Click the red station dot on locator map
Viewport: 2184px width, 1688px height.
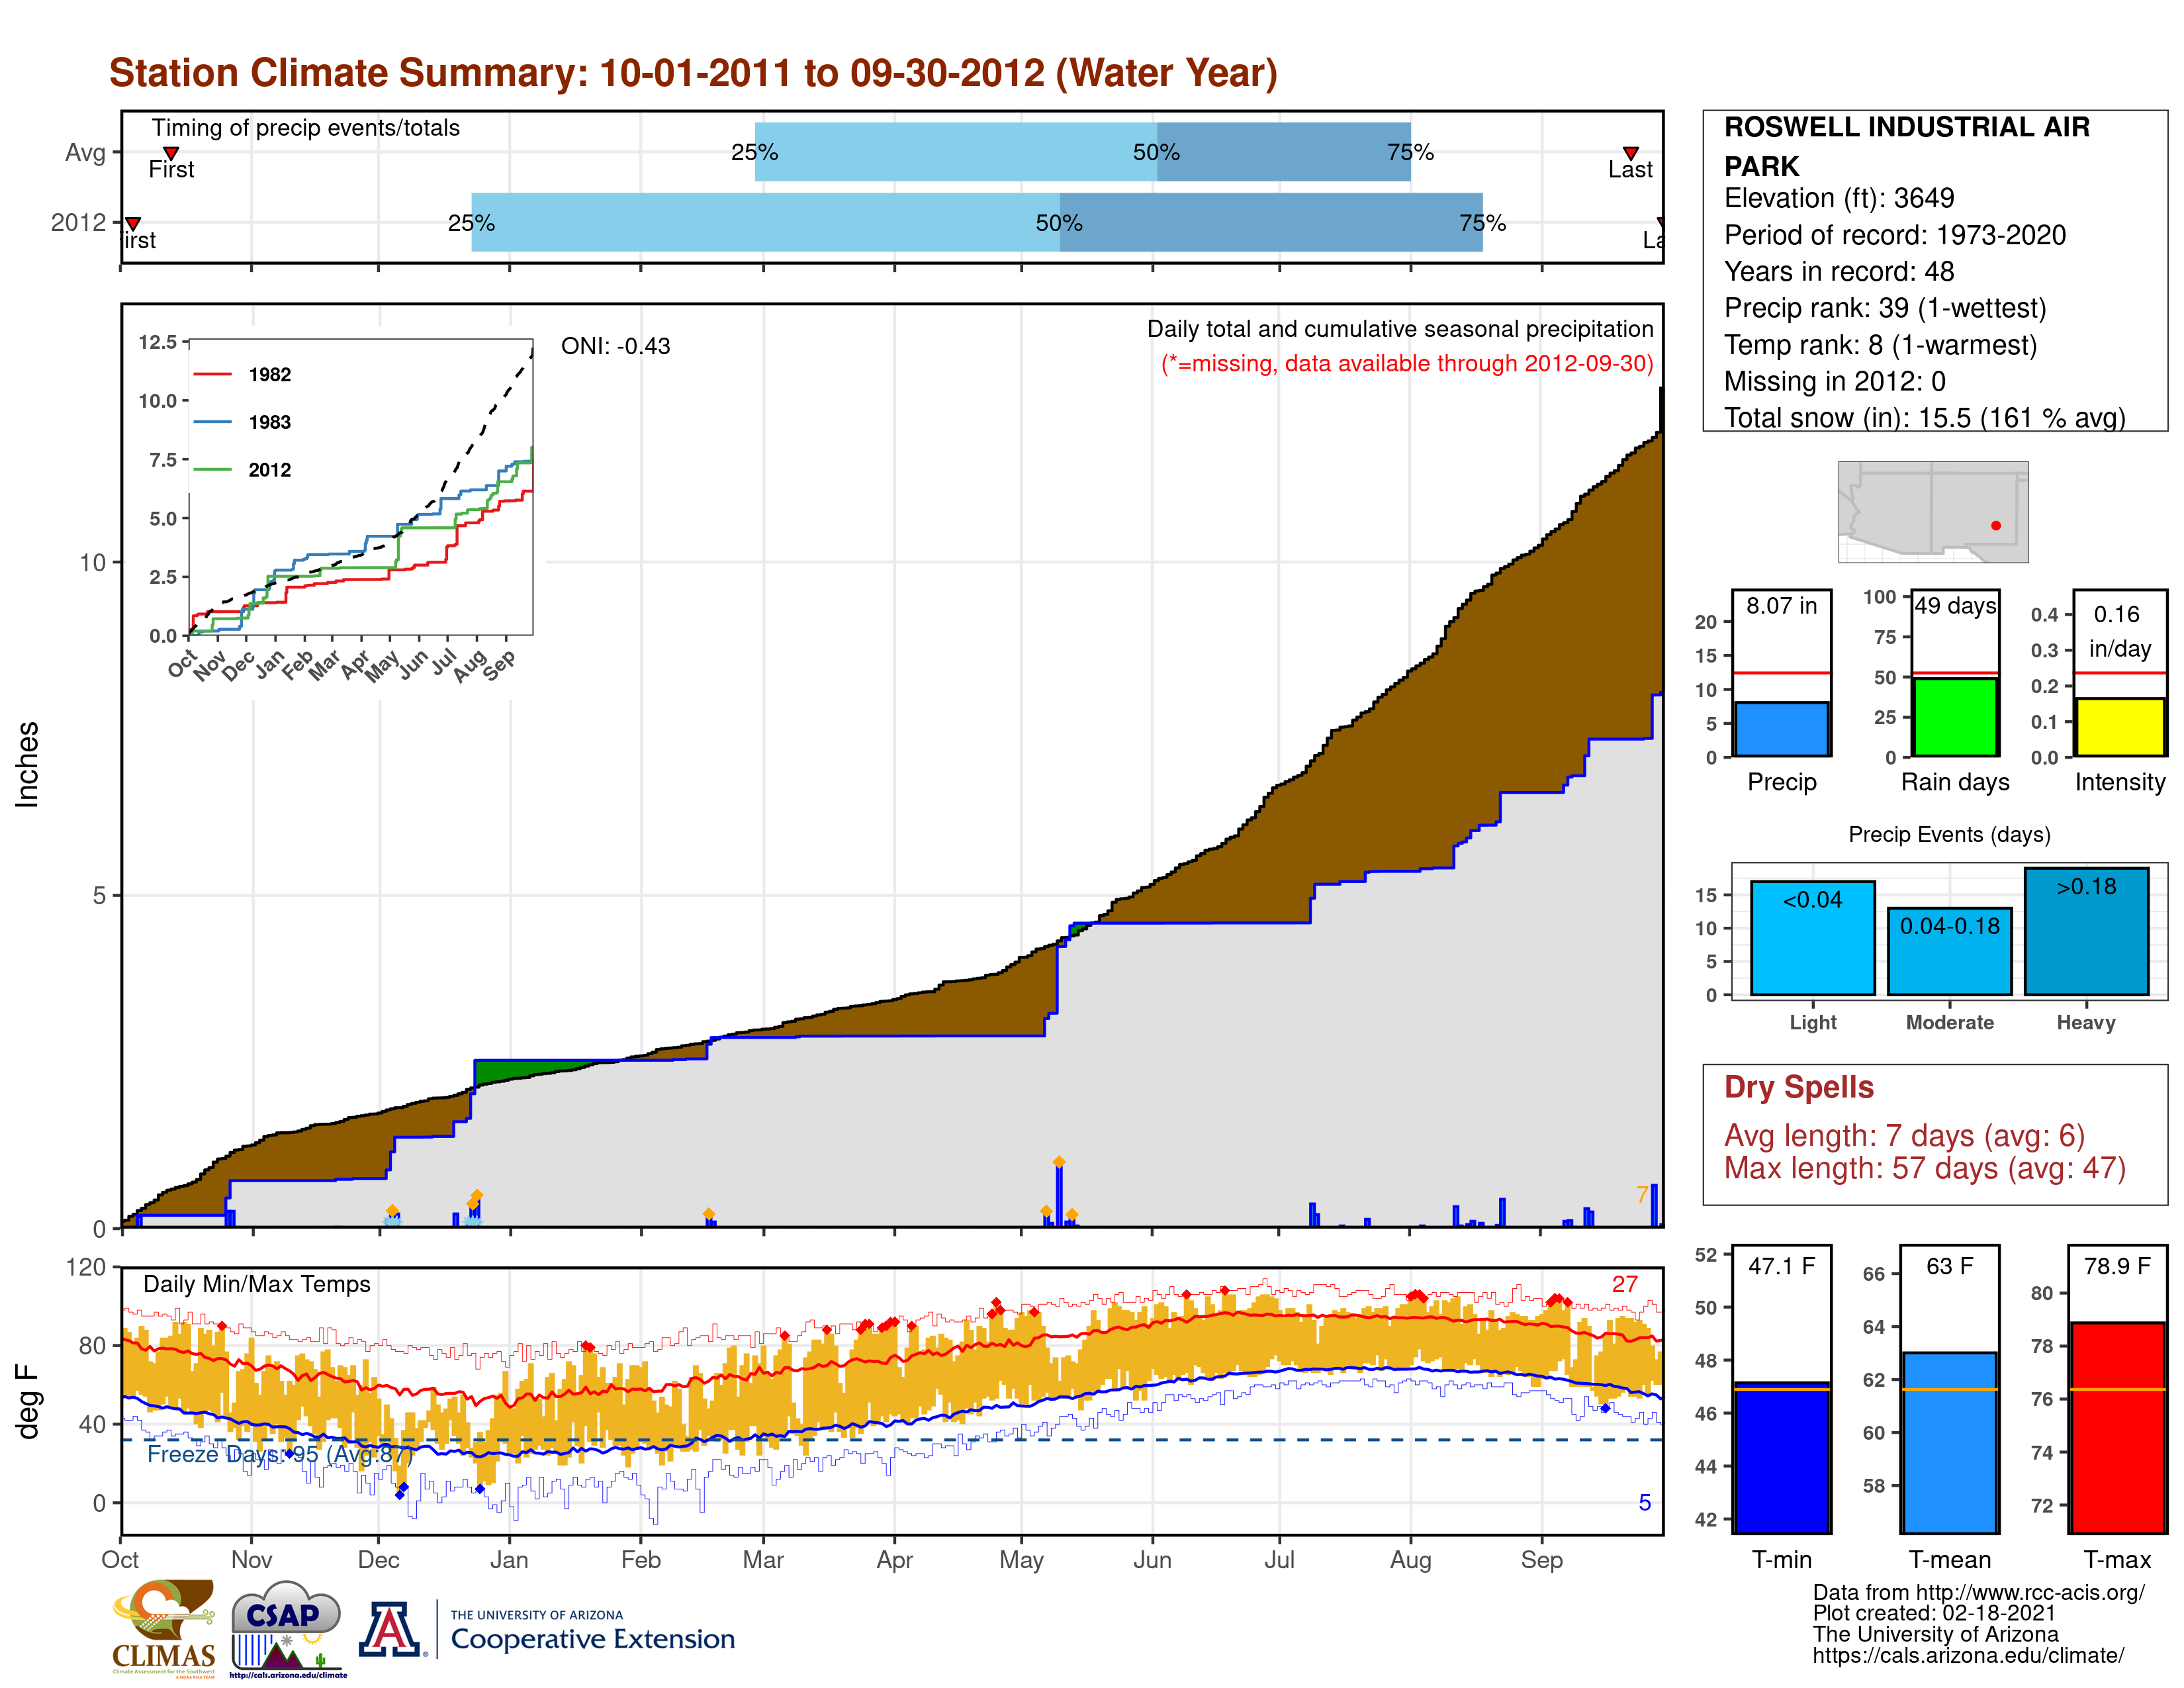point(1996,525)
